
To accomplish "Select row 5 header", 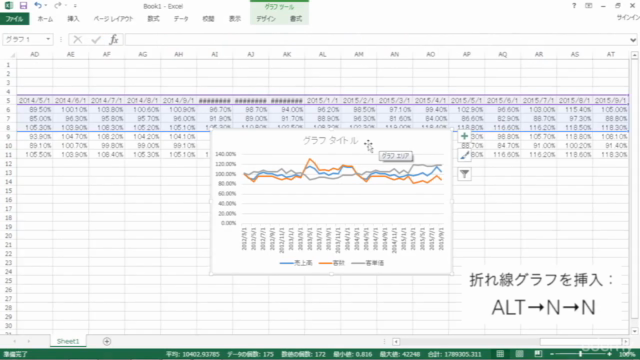I will coord(8,100).
